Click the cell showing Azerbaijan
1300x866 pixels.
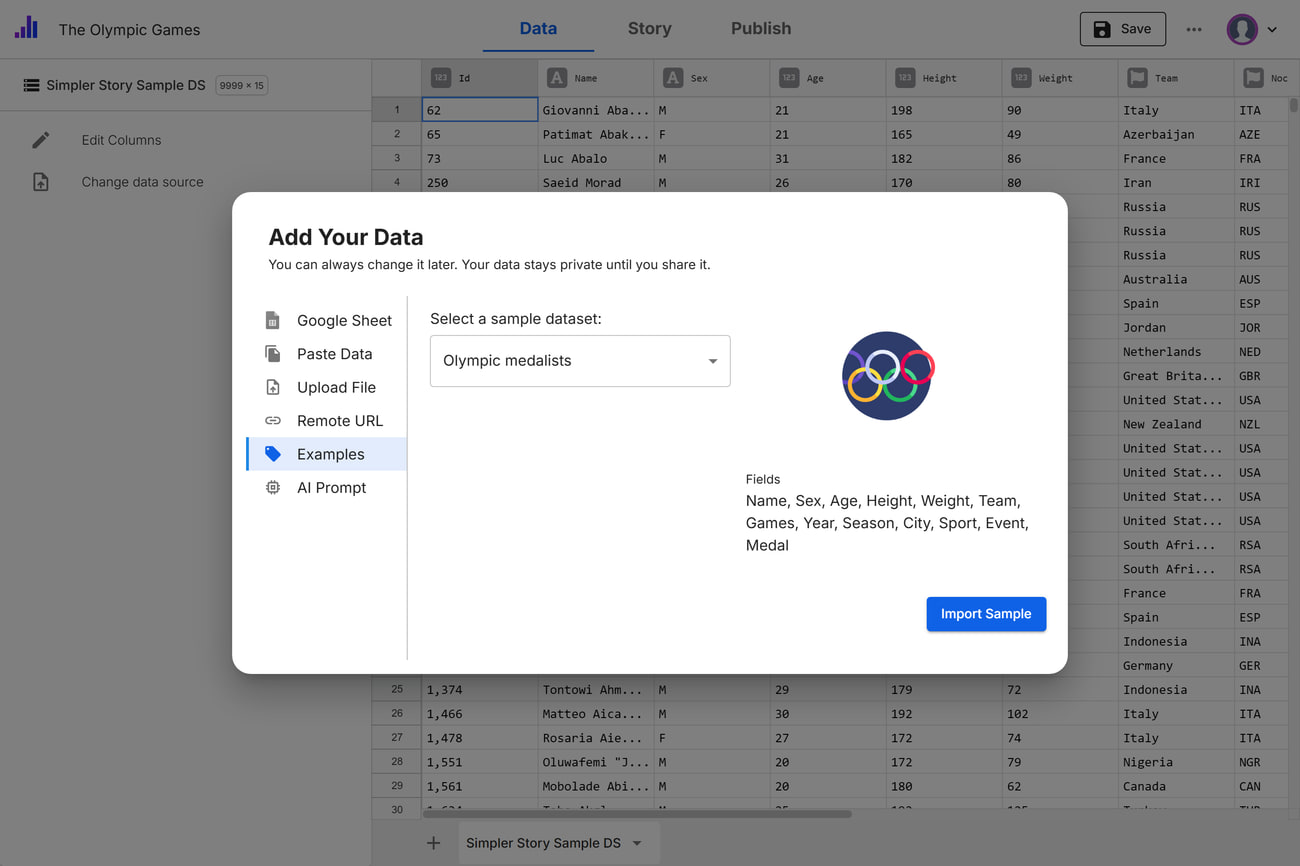[1176, 134]
